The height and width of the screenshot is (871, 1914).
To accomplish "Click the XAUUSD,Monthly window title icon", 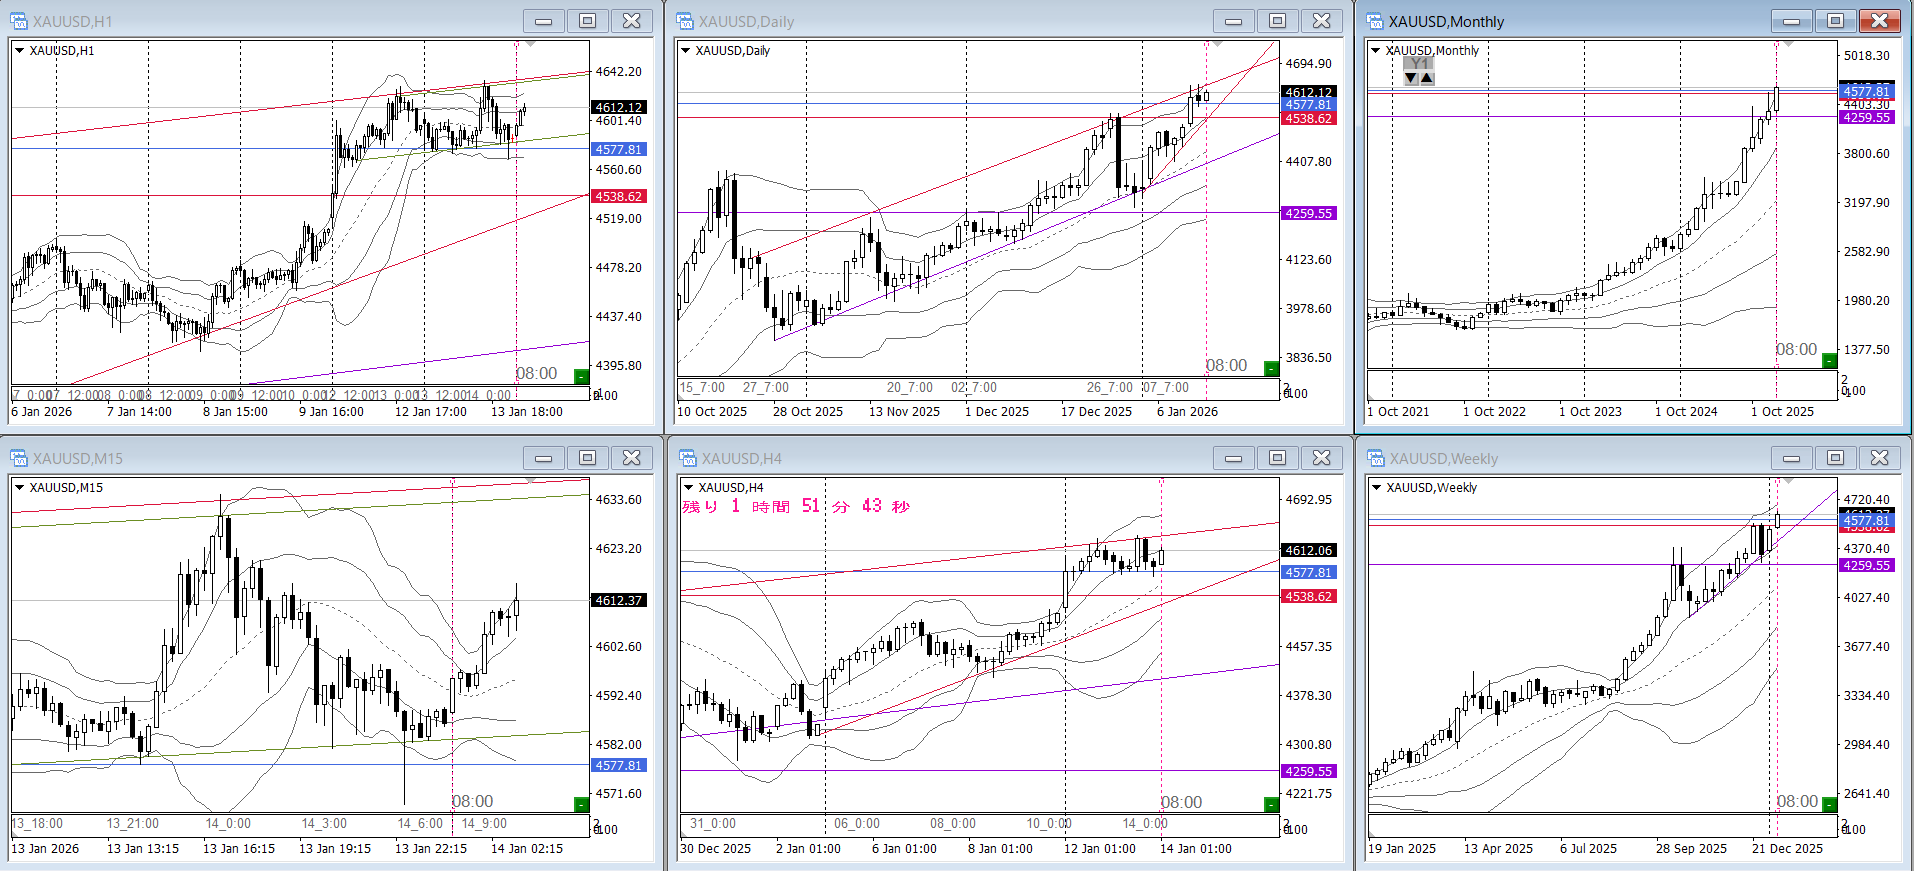I will click(x=1375, y=21).
